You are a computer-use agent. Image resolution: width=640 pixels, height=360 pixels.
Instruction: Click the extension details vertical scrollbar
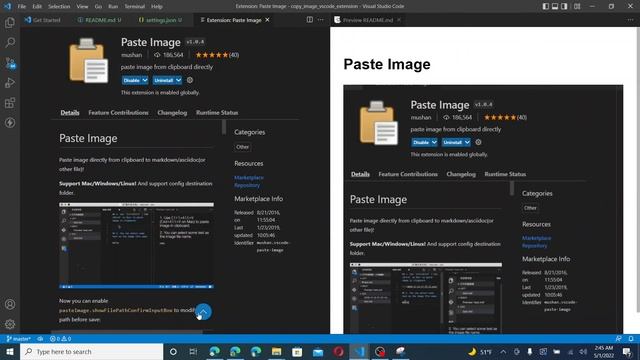[x=224, y=127]
